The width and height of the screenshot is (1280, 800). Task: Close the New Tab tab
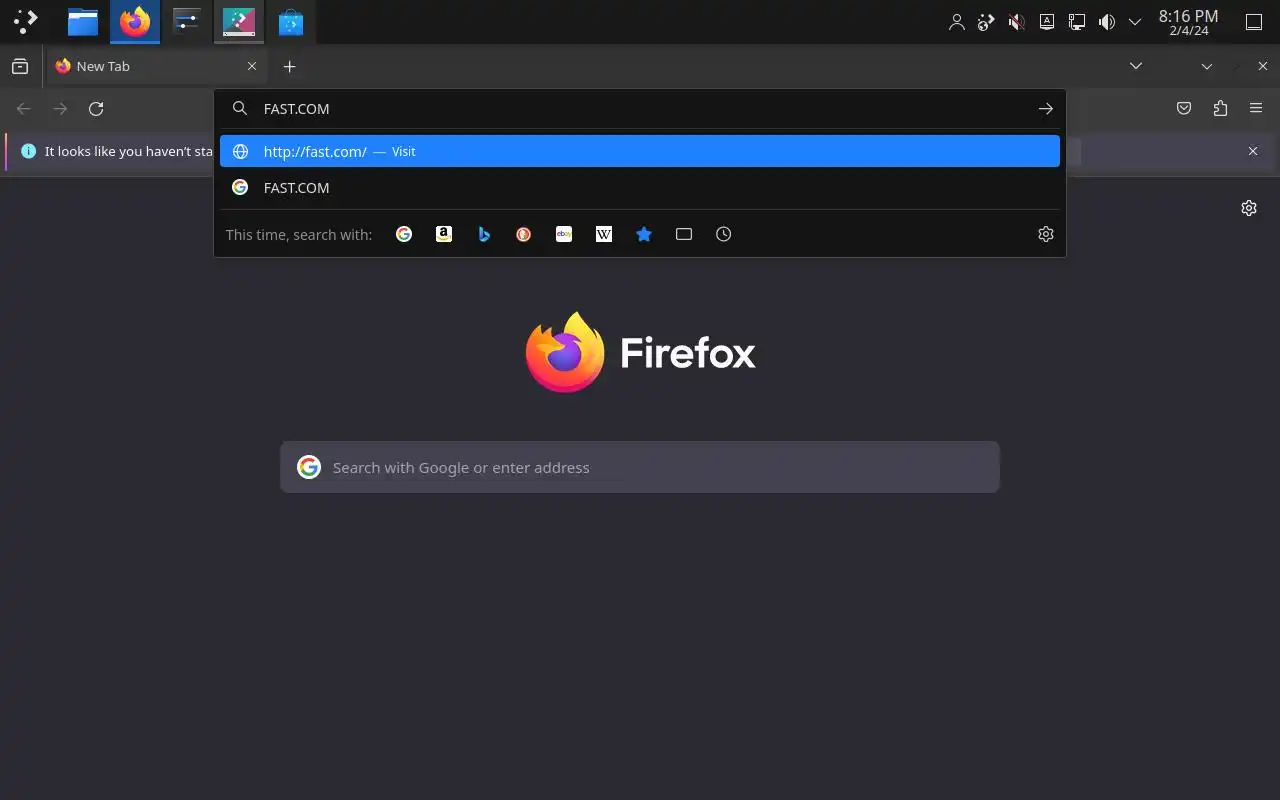252,66
